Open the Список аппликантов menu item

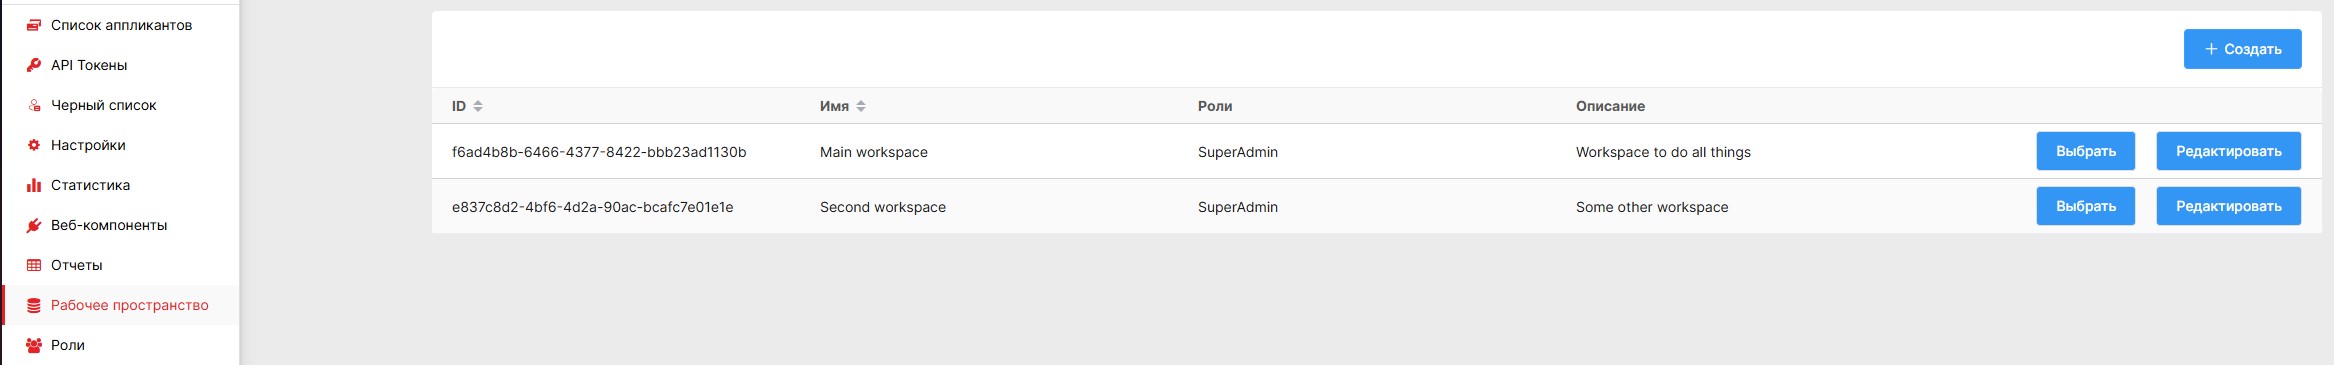(121, 25)
